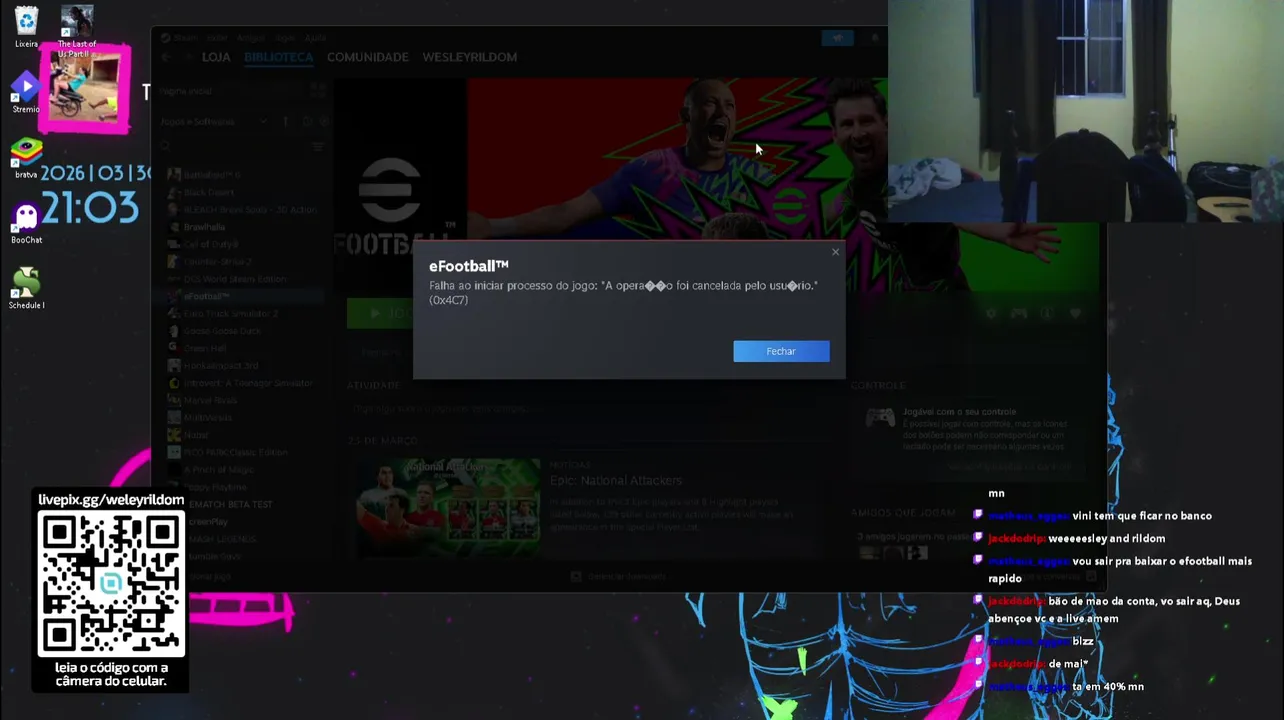Open the COMUNIDADE tab
This screenshot has height=720, width=1284.
click(x=367, y=57)
